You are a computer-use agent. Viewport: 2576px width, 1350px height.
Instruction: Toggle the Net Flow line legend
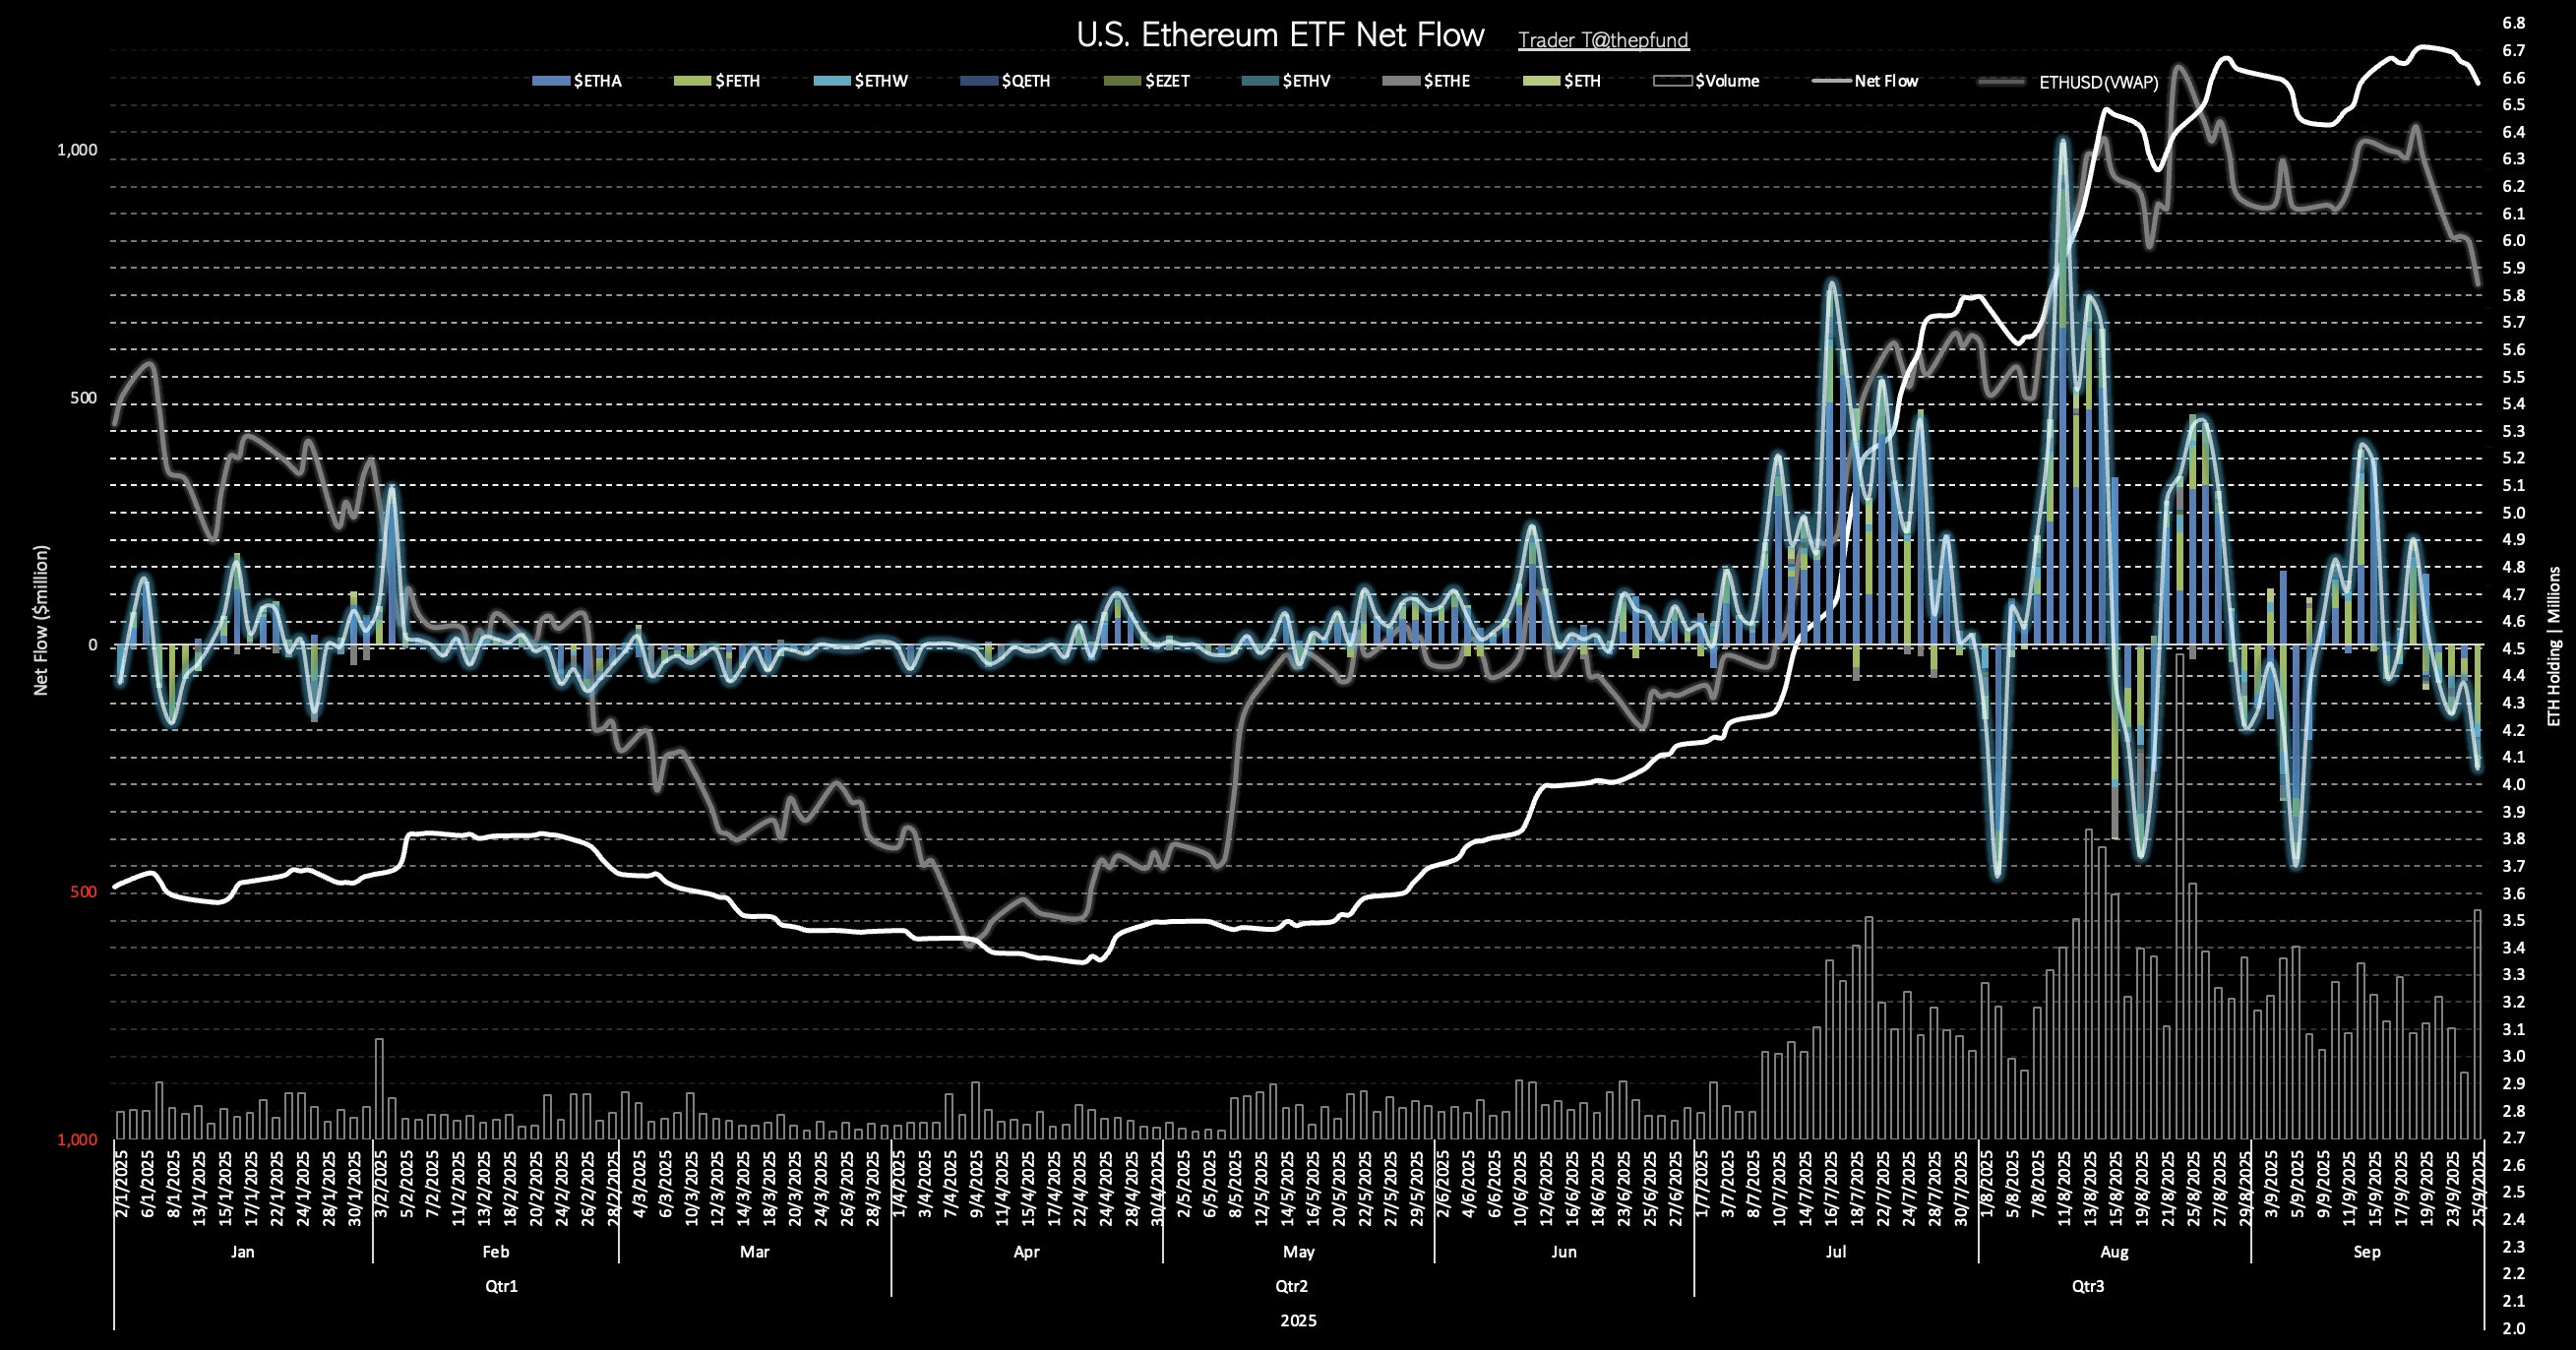pos(1885,81)
